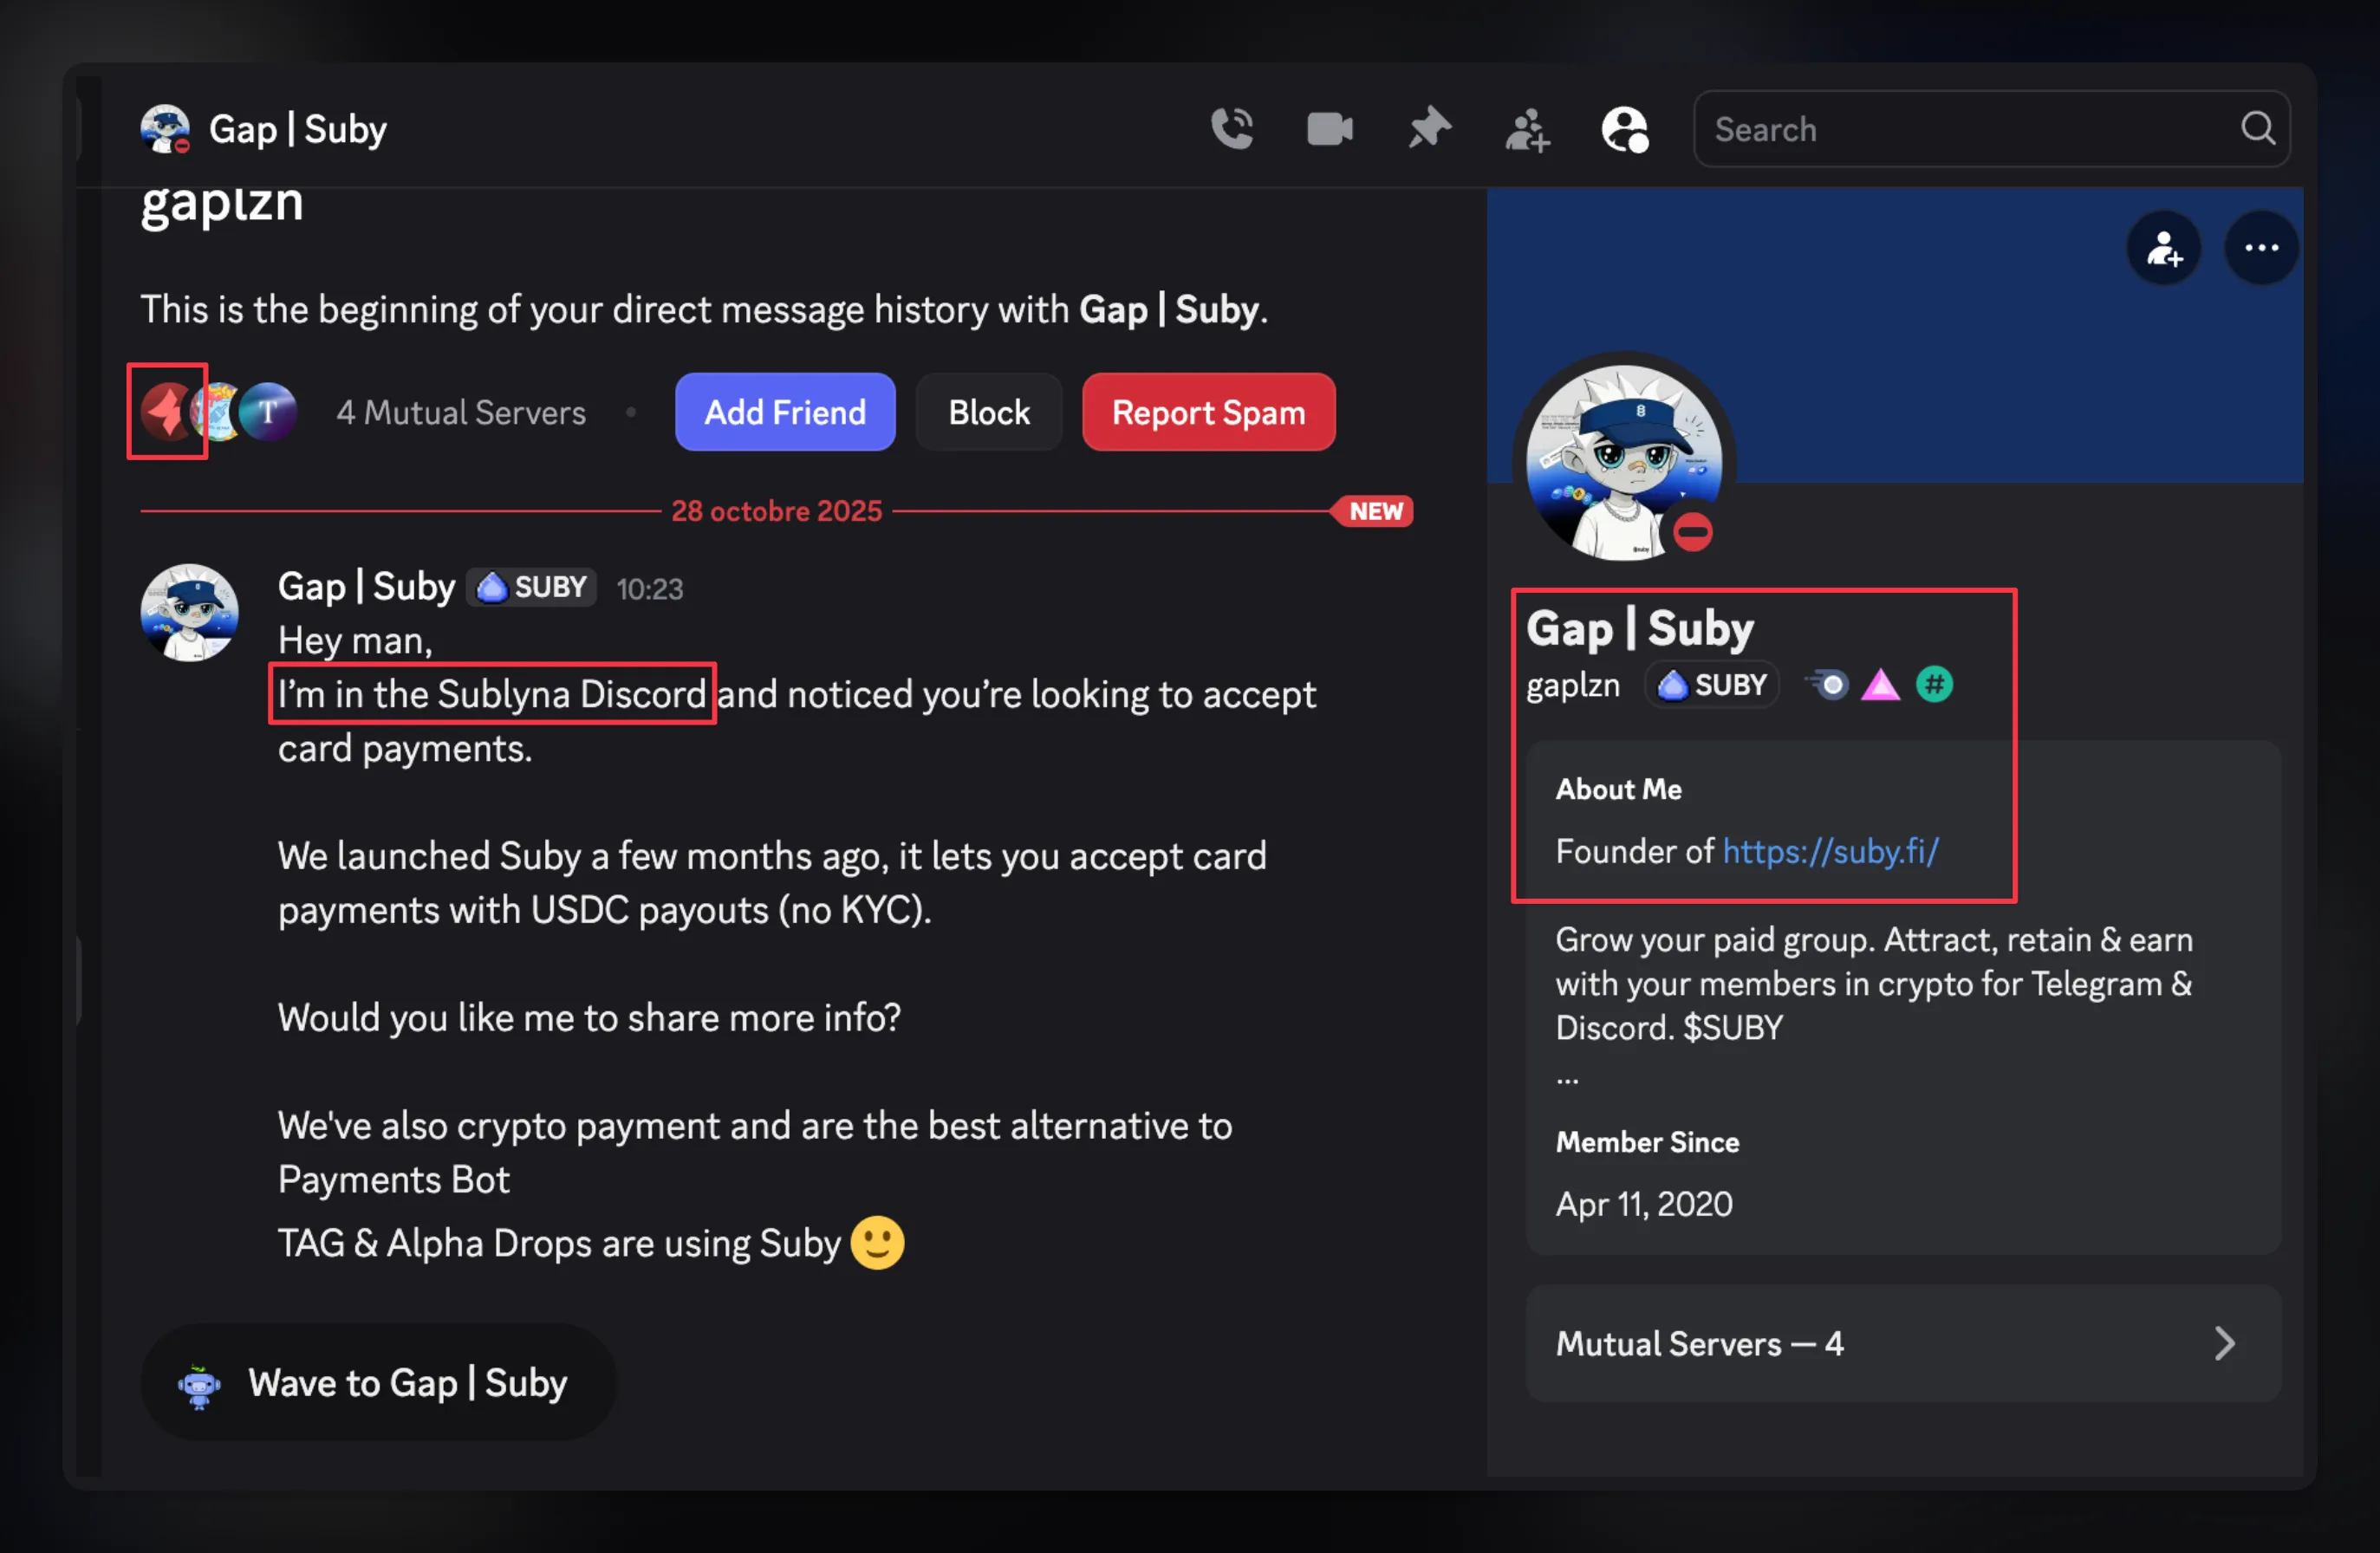Click the green hashtag profile badge

[1933, 685]
